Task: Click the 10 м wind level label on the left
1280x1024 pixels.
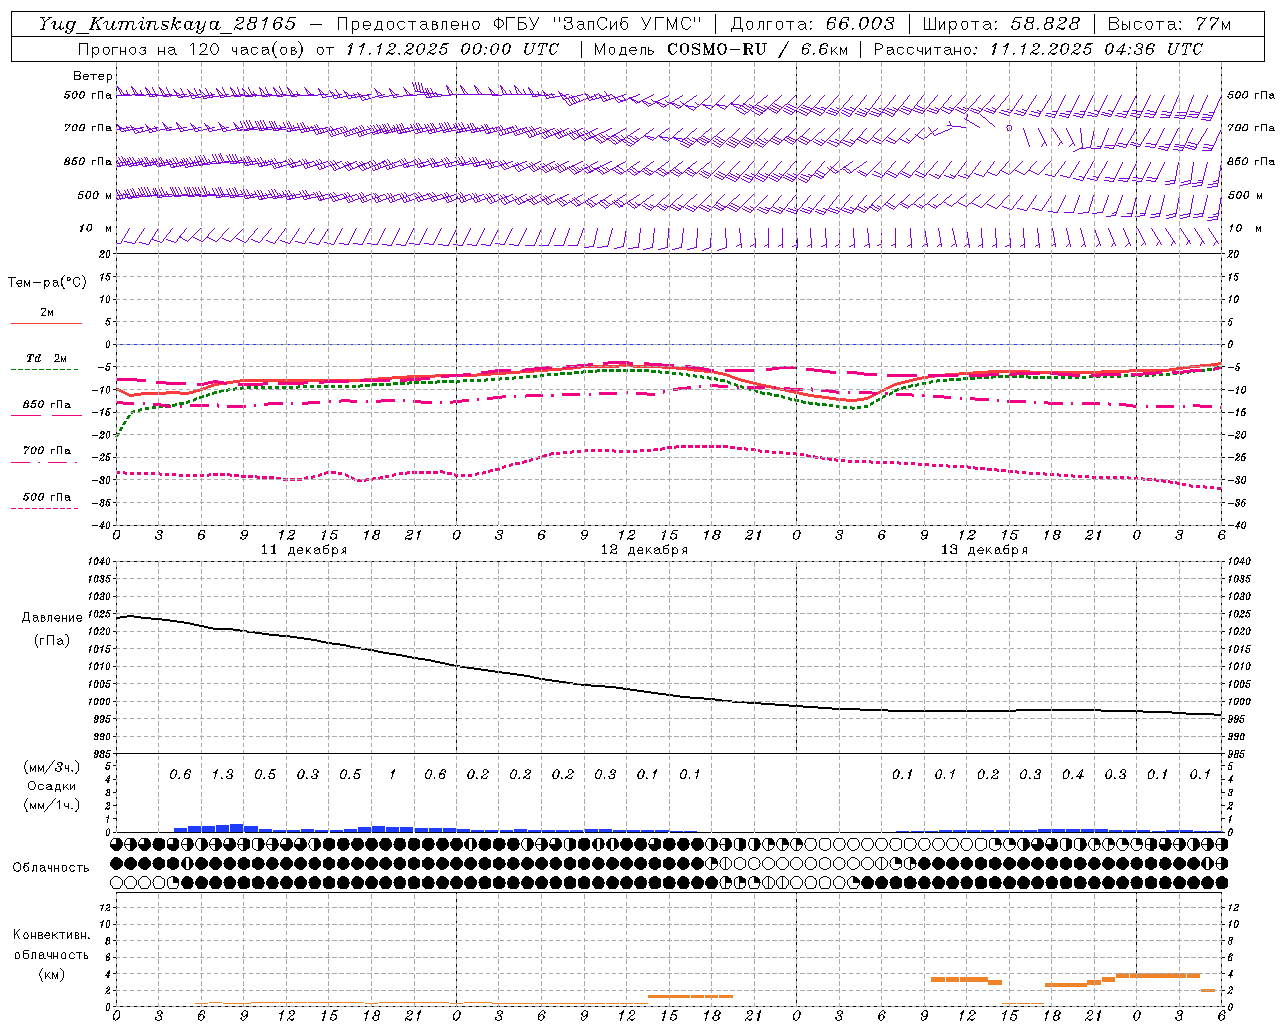Action: pyautogui.click(x=95, y=229)
